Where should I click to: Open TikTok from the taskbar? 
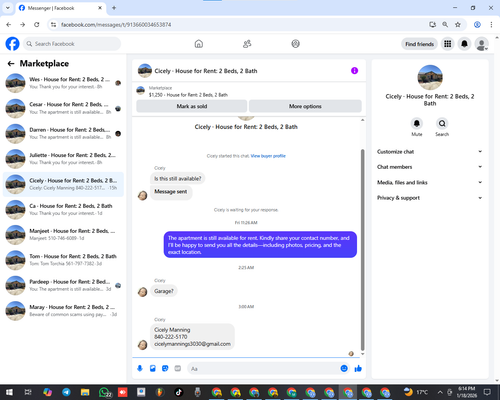click(179, 392)
